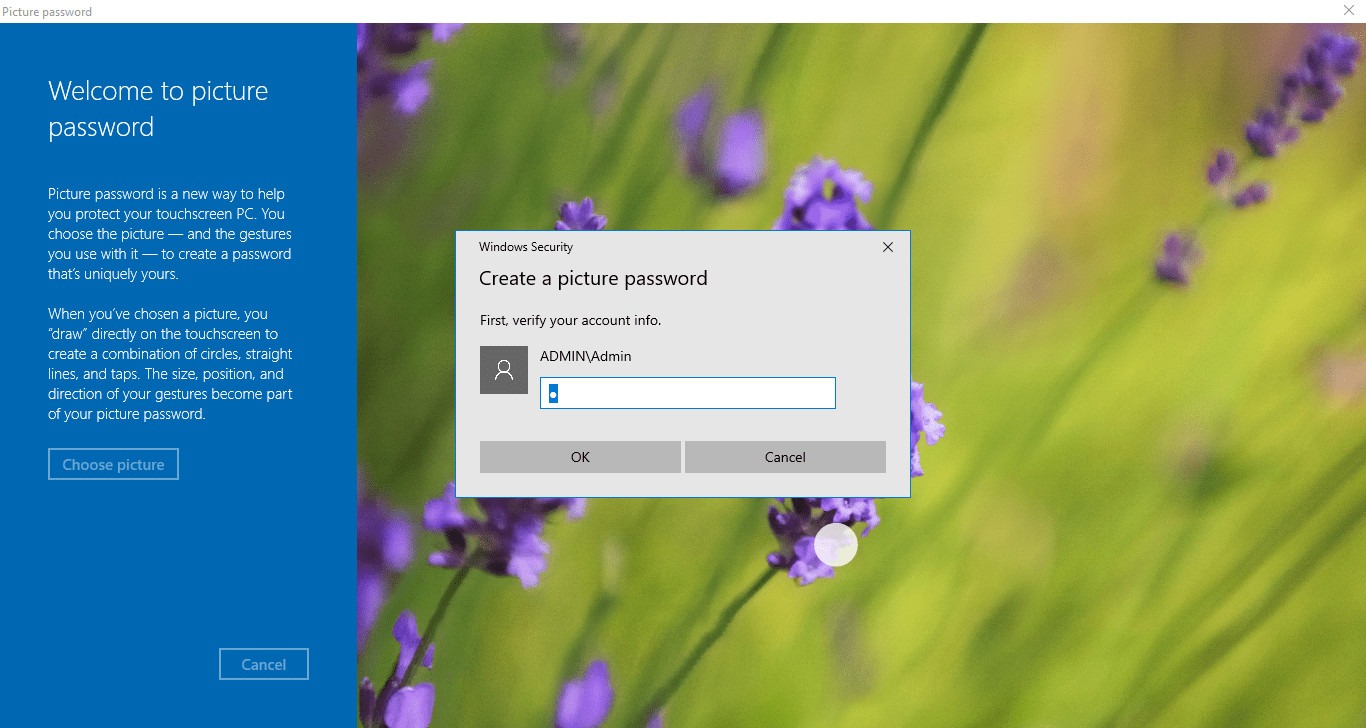Focus the account password input field
1366x728 pixels.
(x=688, y=393)
